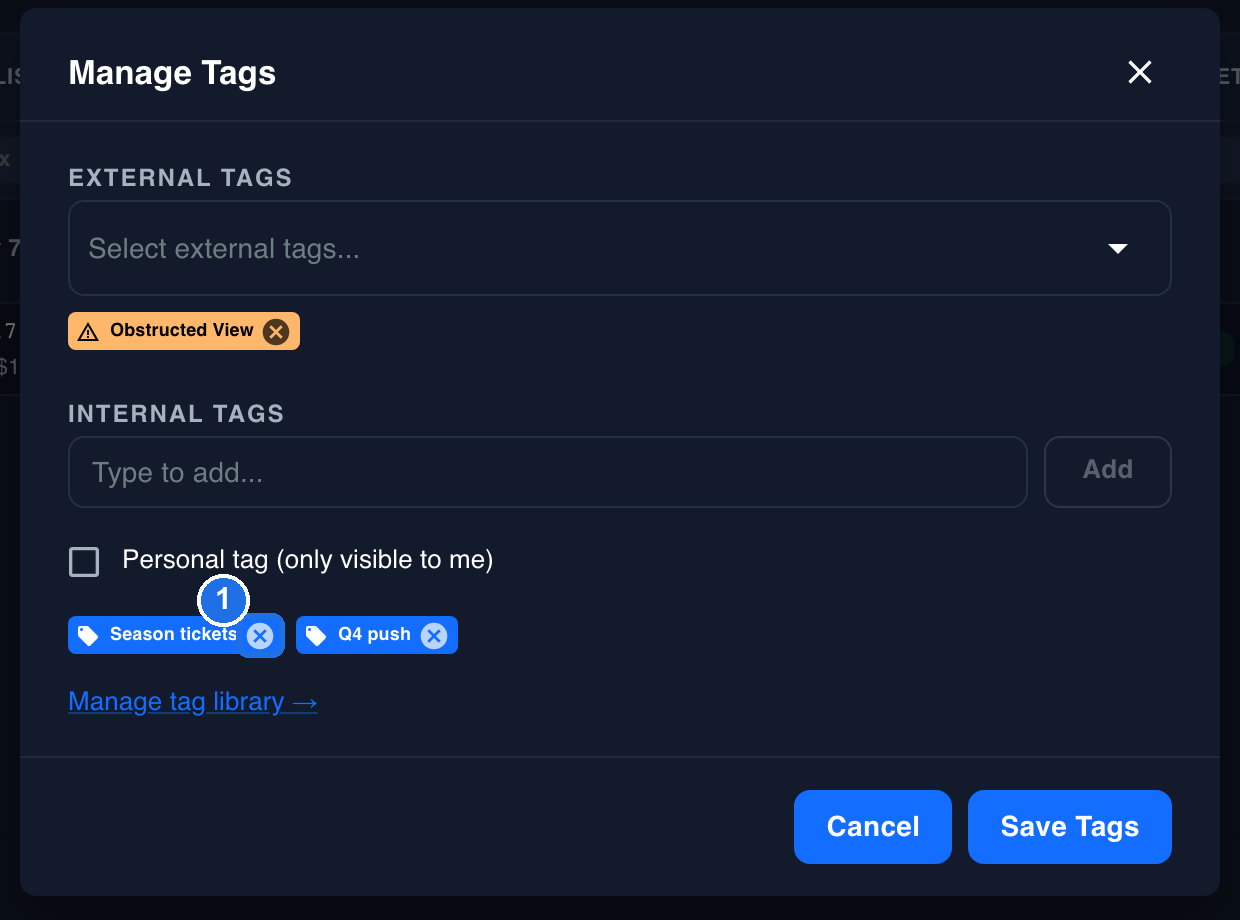Click the tag icon on Season tickets
Viewport: 1240px width, 920px height.
[x=88, y=636]
